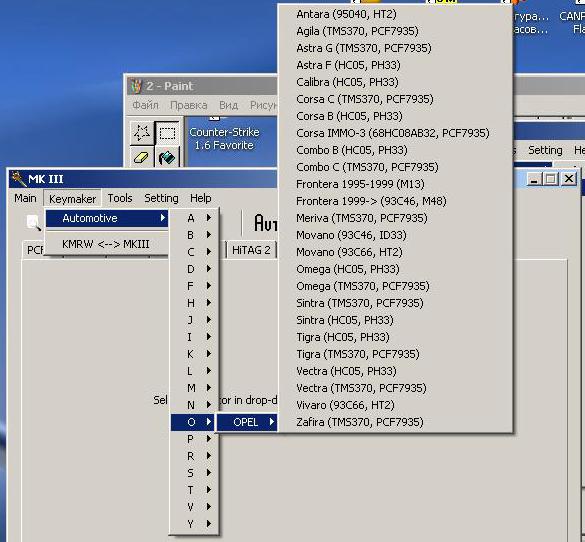The image size is (585, 542).
Task: Select Frontera 1995-1999 (M13)
Action: [x=395, y=184]
